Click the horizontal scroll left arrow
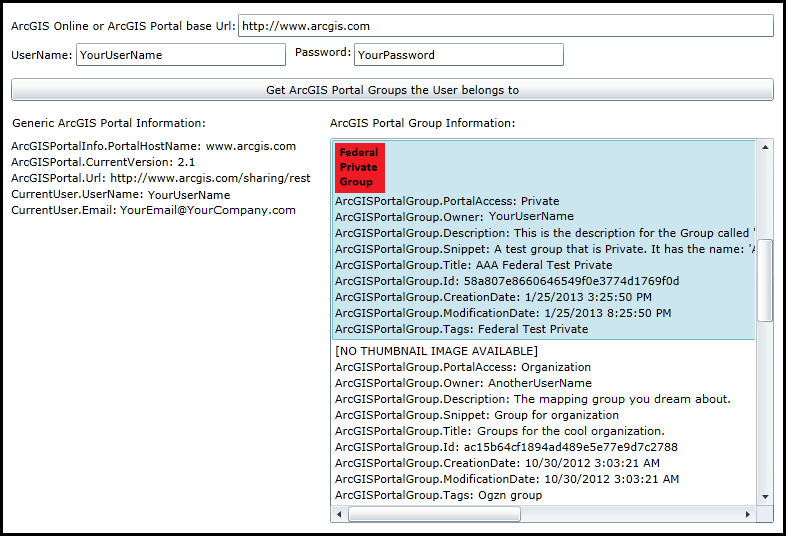 tap(339, 514)
